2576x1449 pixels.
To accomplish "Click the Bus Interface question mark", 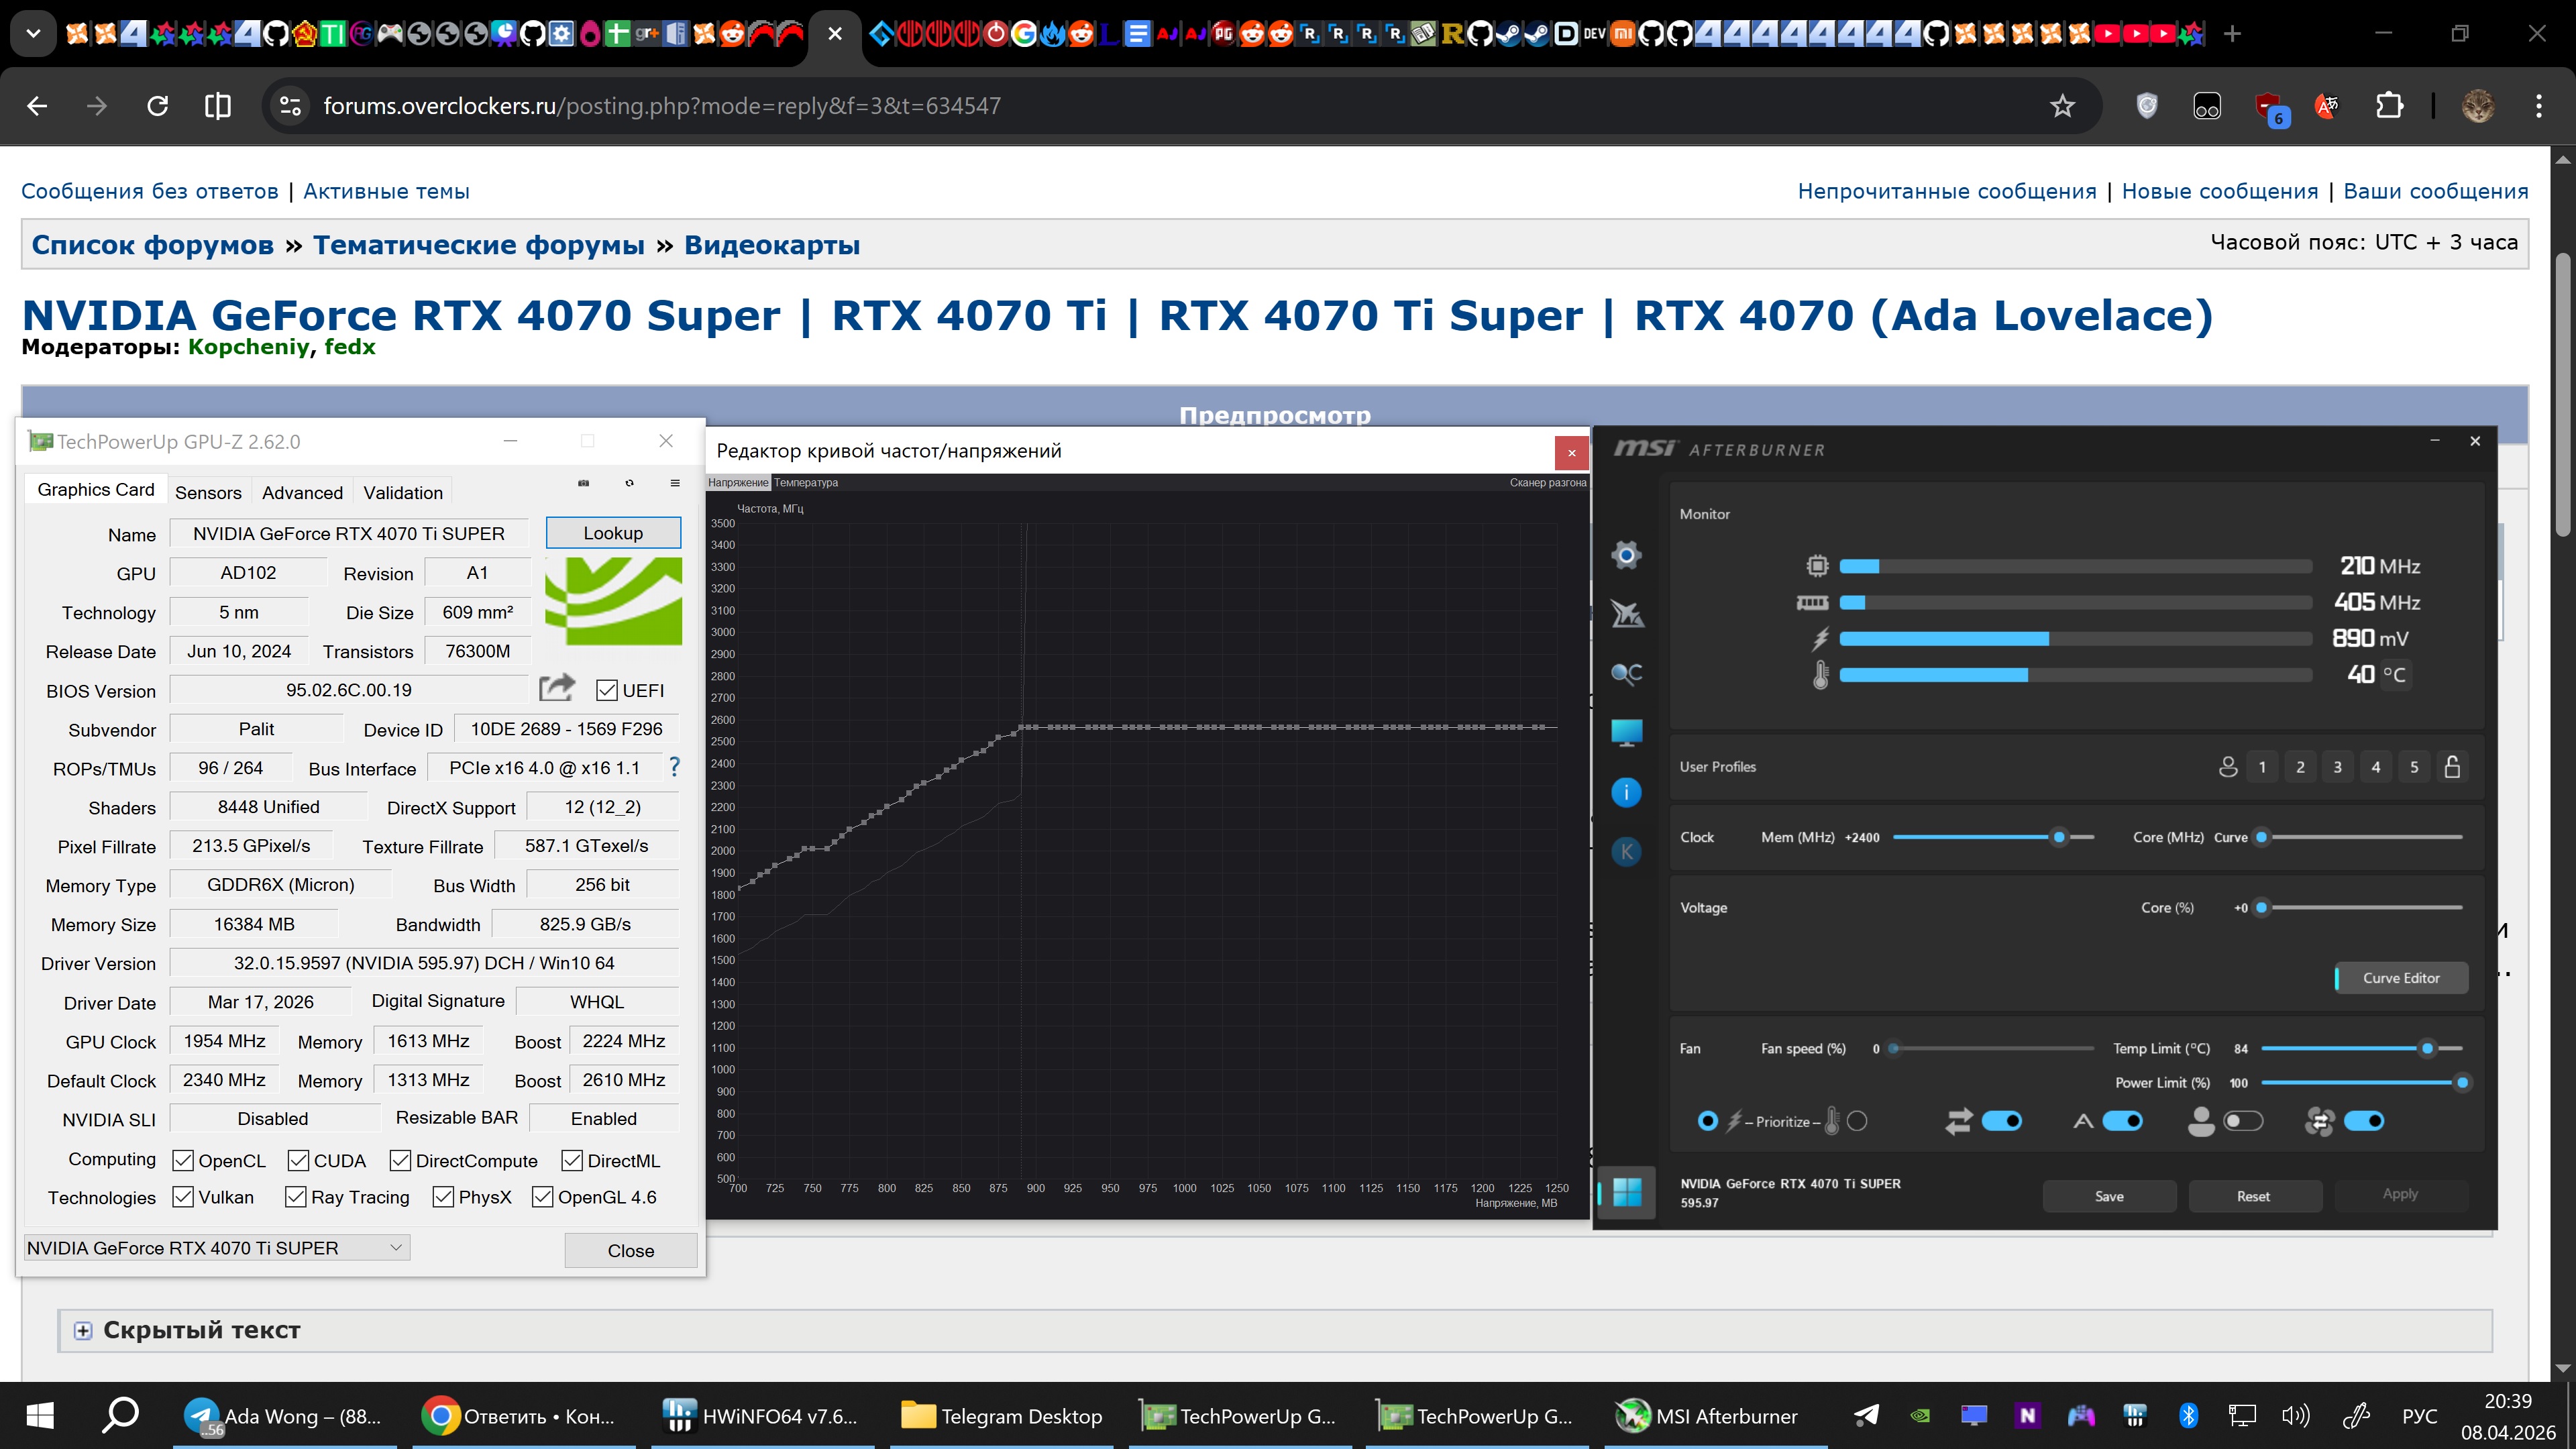I will tap(675, 767).
